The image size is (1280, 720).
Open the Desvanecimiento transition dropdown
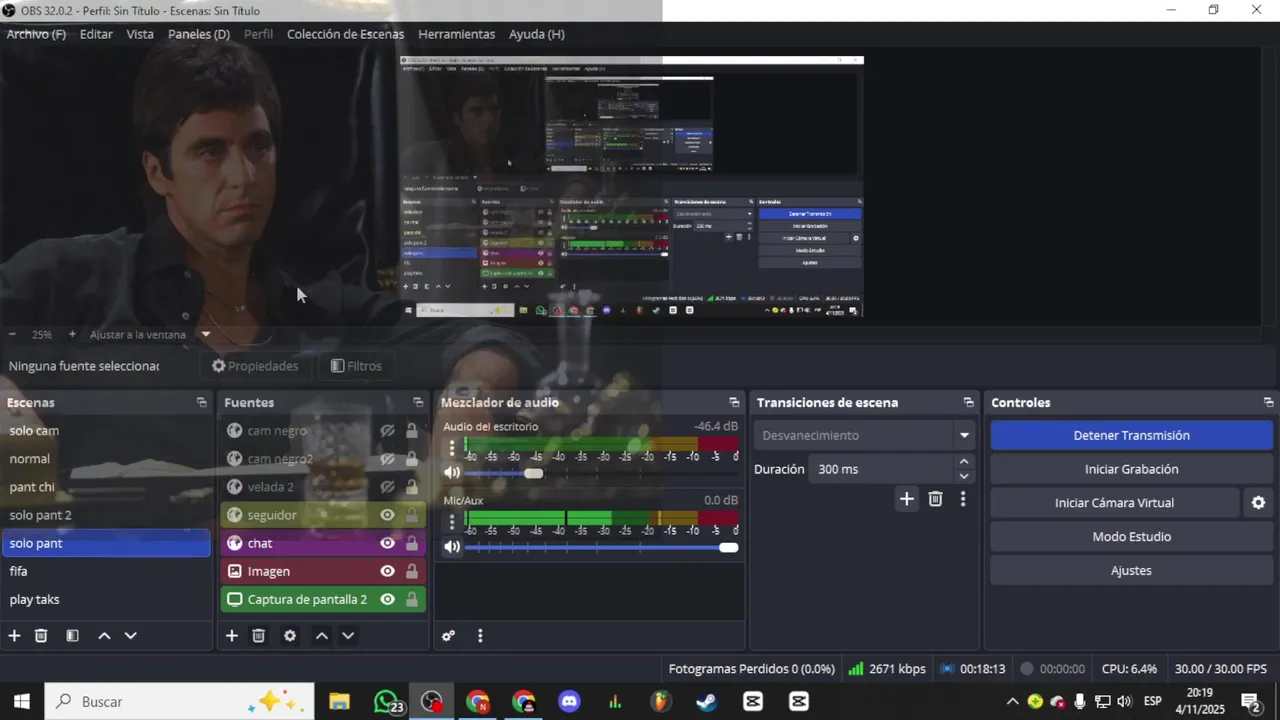pos(964,436)
